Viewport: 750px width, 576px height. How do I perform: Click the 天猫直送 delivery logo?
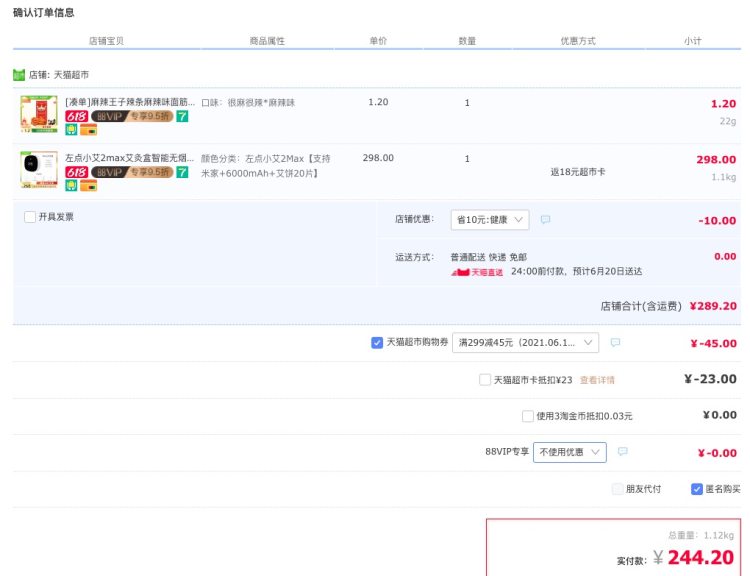click(x=477, y=272)
